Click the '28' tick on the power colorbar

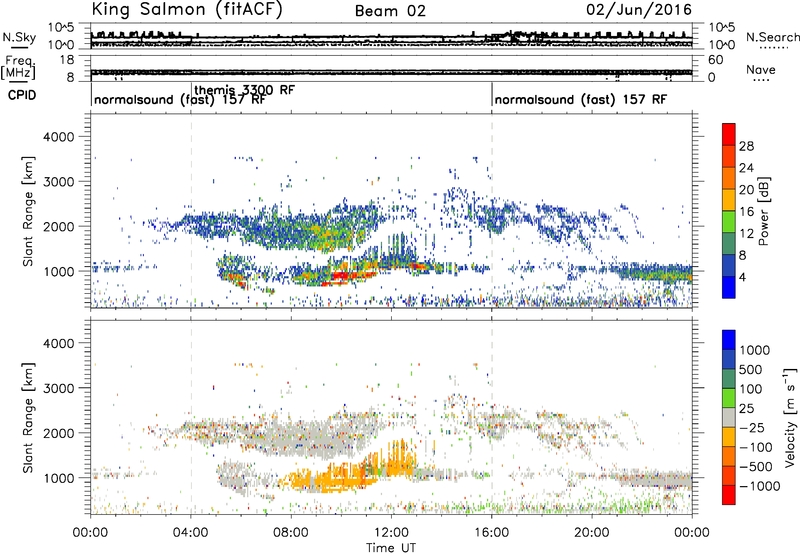(x=746, y=146)
